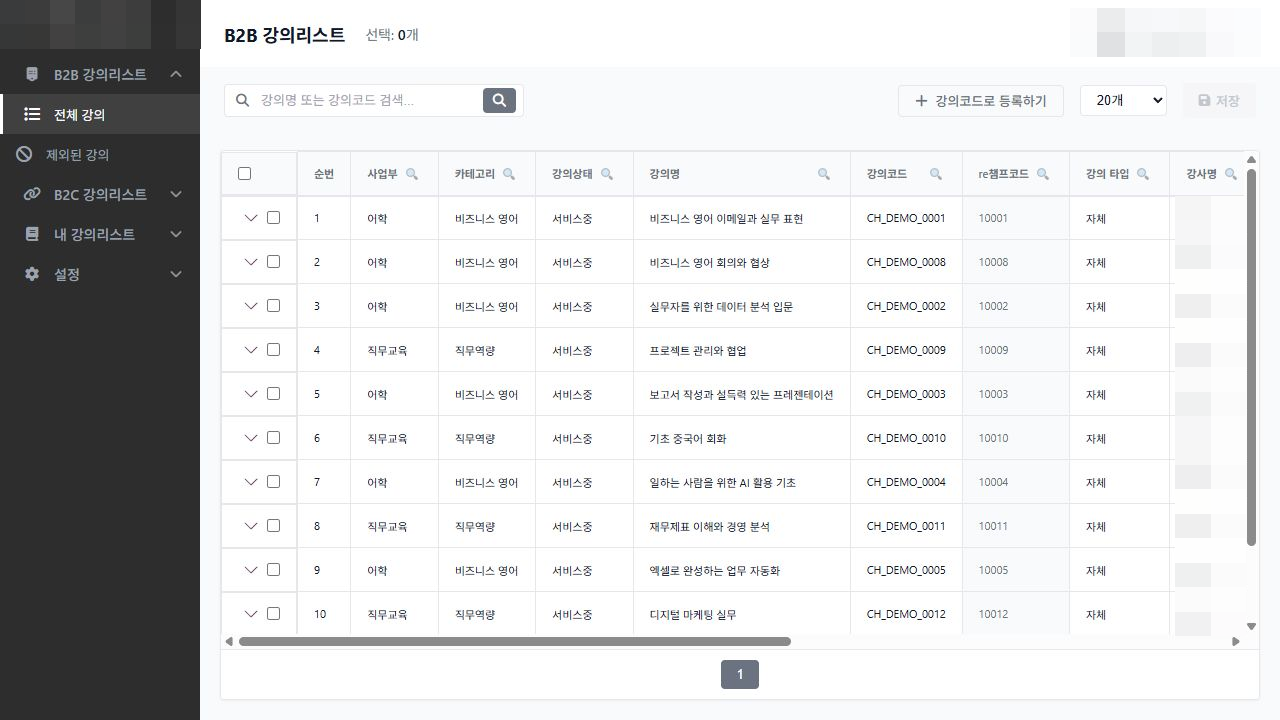Expand row 9 details chevron

251,570
